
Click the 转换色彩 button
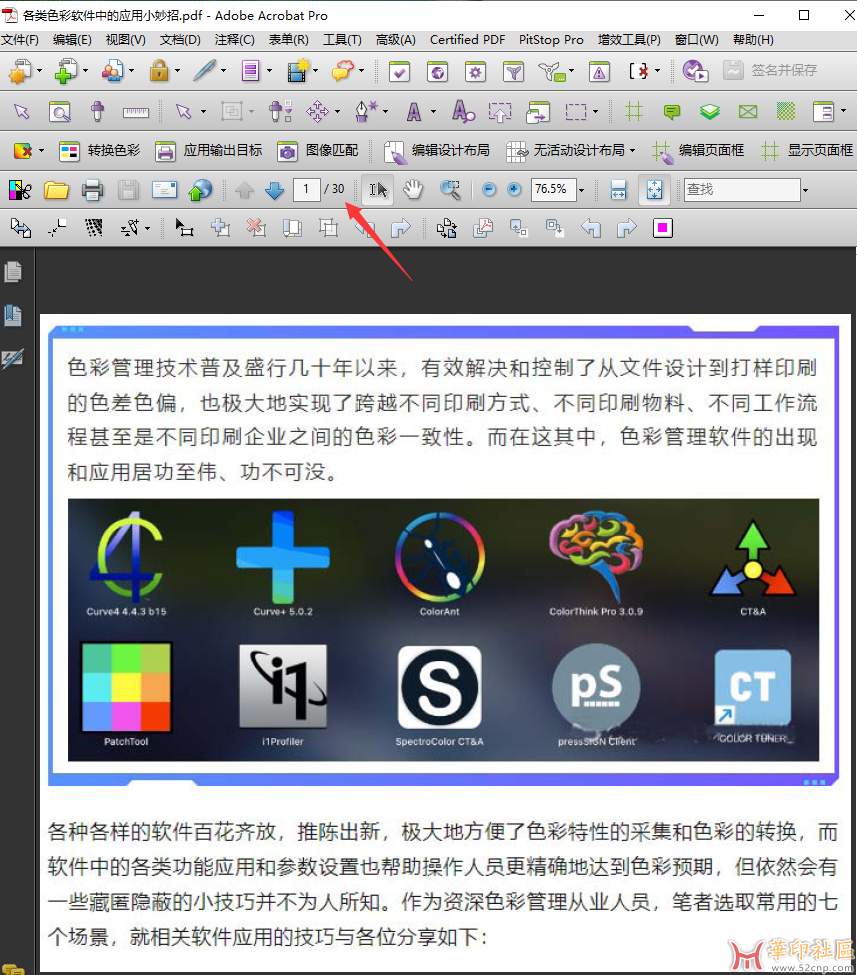[x=100, y=150]
